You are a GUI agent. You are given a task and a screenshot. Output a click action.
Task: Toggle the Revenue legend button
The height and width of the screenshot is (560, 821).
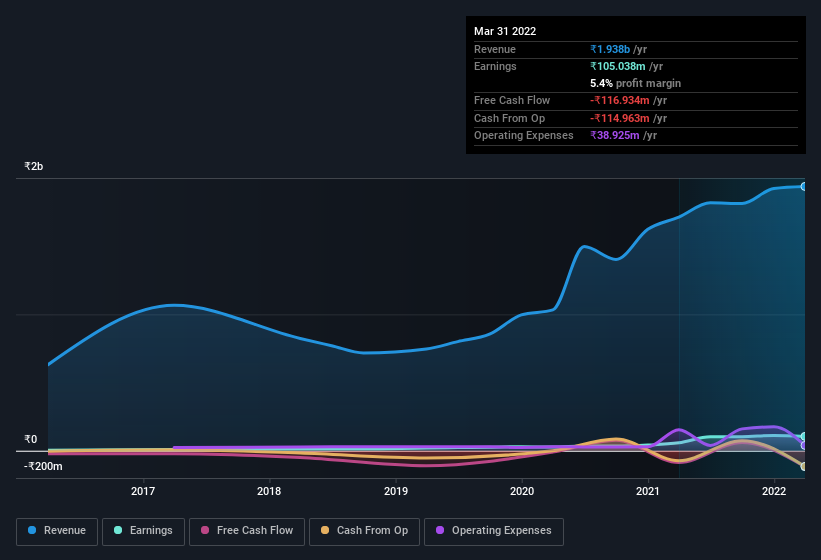point(57,531)
